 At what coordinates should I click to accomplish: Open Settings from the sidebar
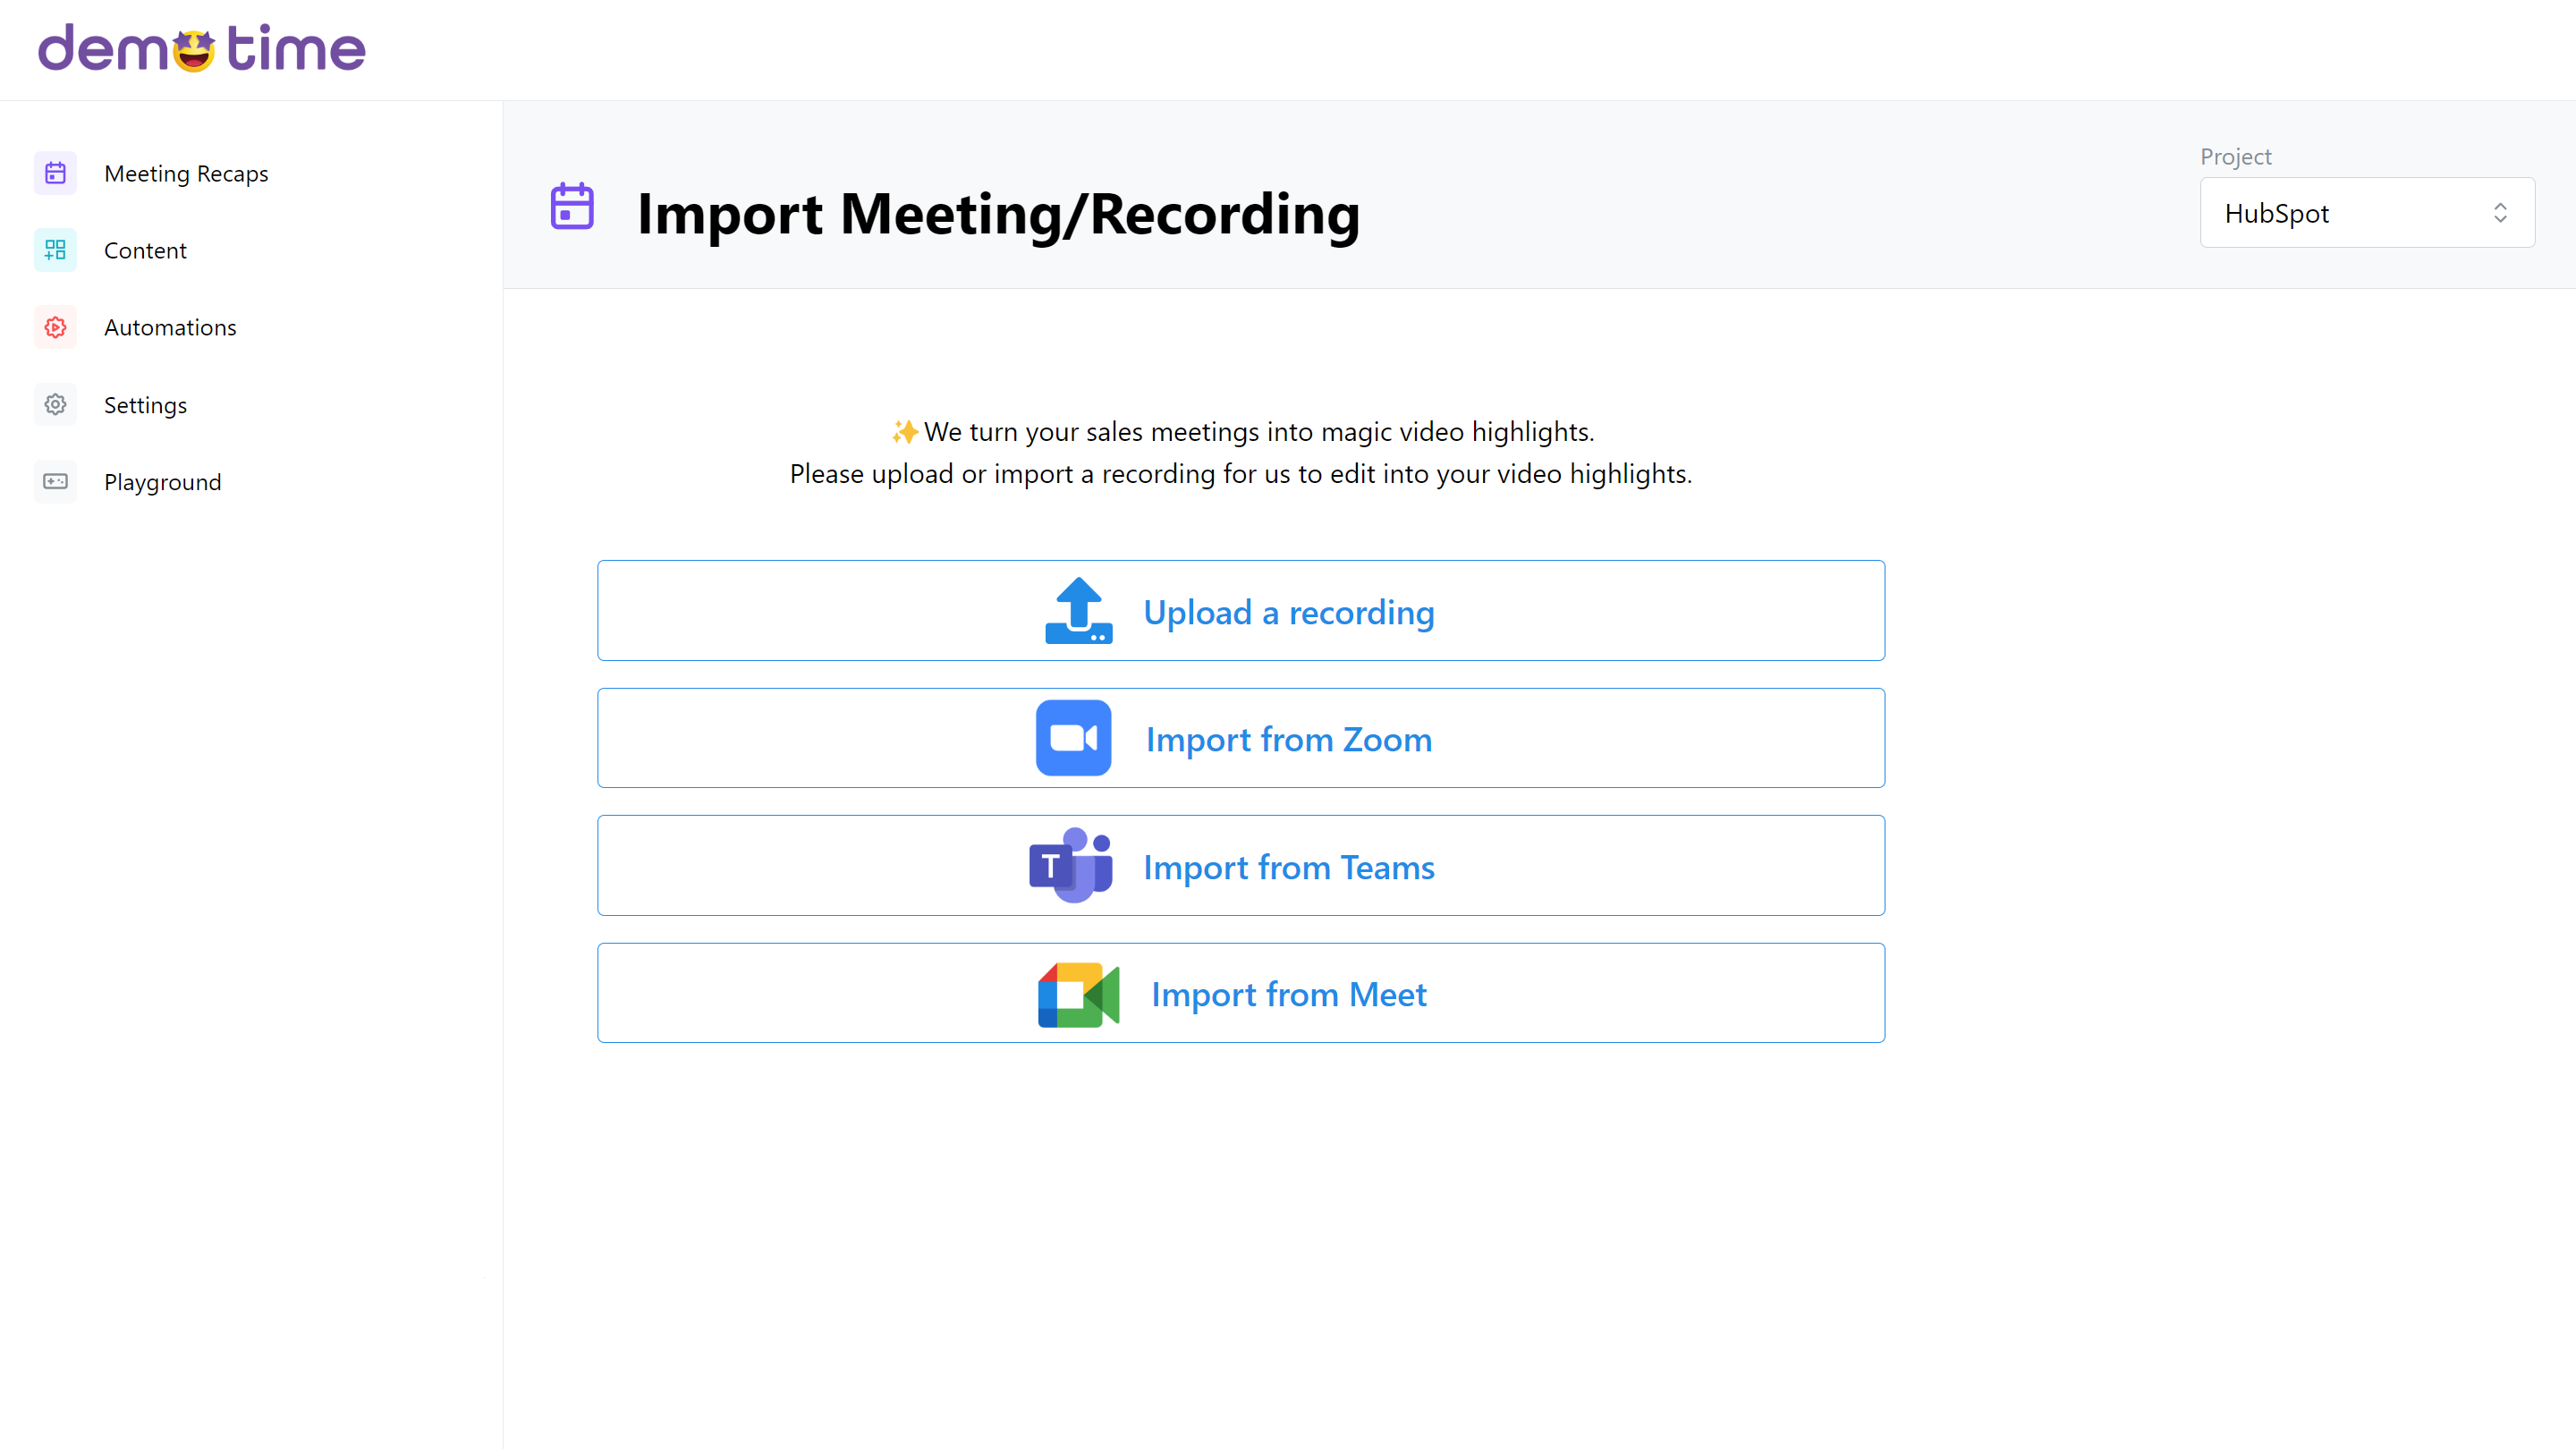[x=145, y=405]
